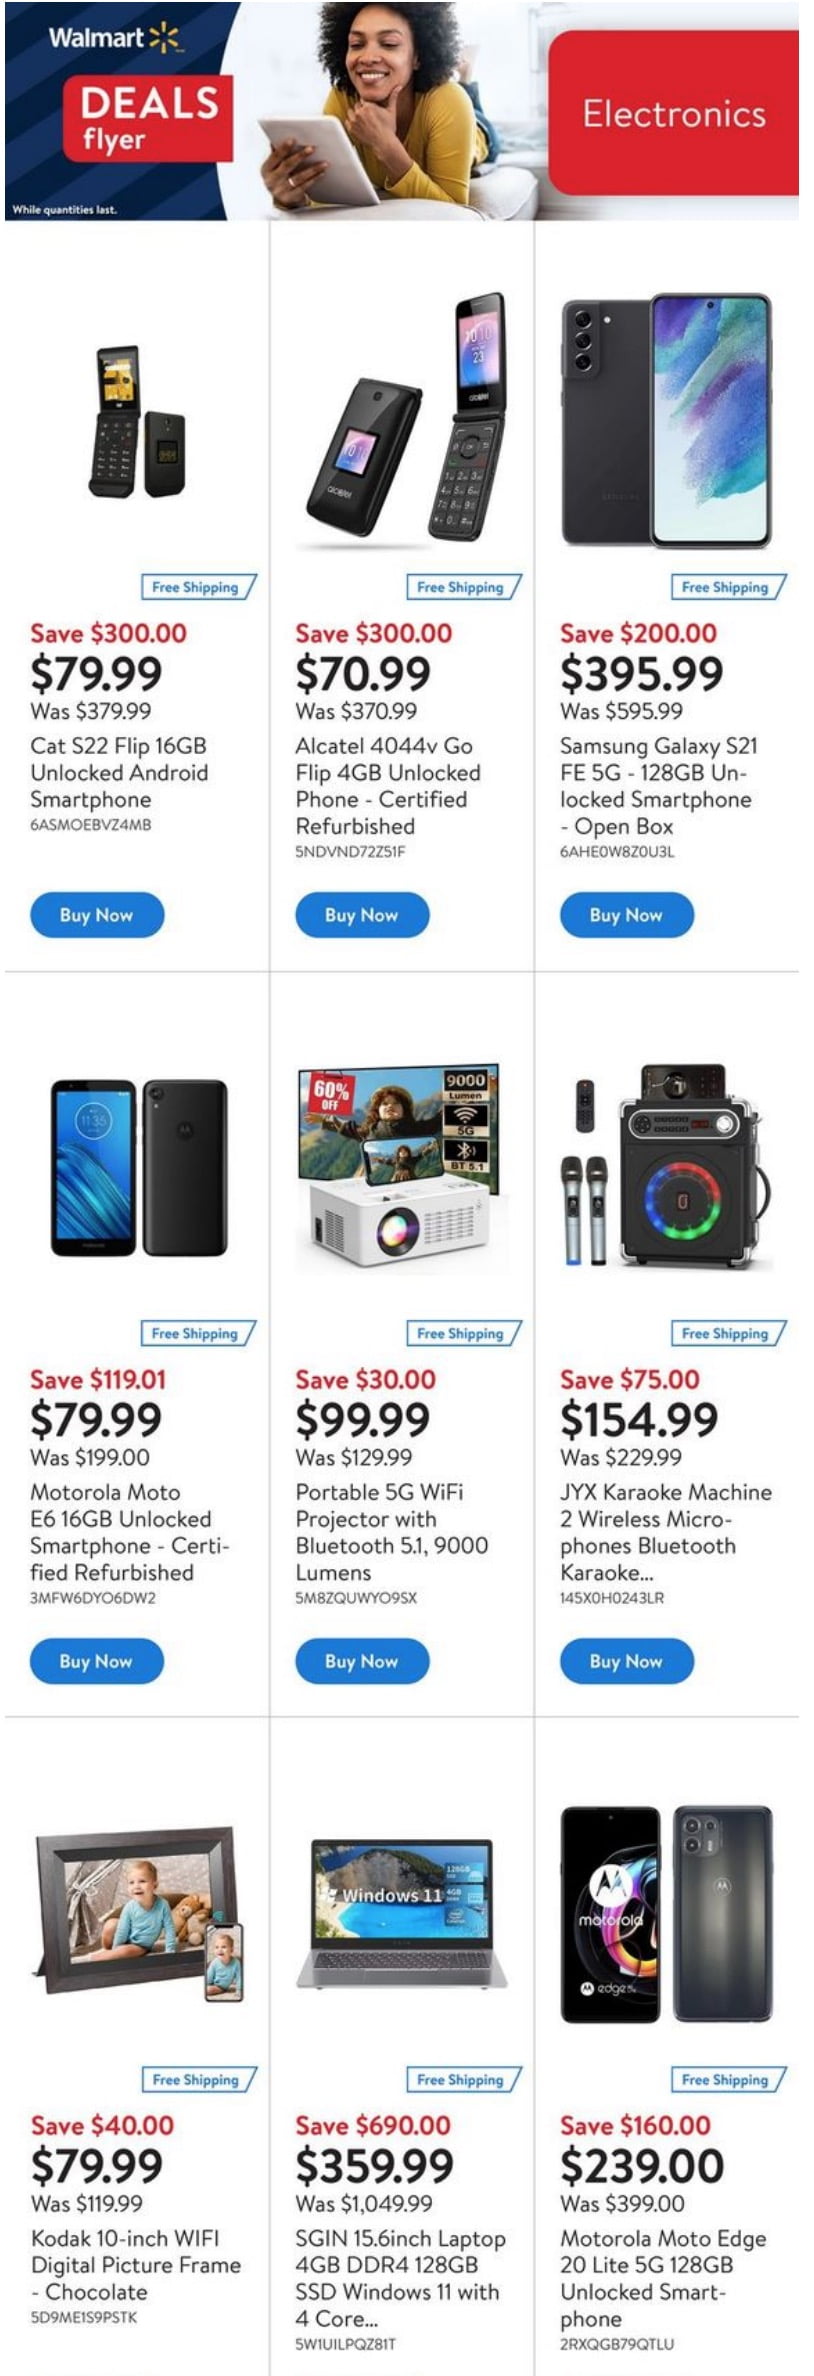The image size is (814, 2376).
Task: Select the Portable Projector product image
Action: pyautogui.click(x=398, y=1166)
